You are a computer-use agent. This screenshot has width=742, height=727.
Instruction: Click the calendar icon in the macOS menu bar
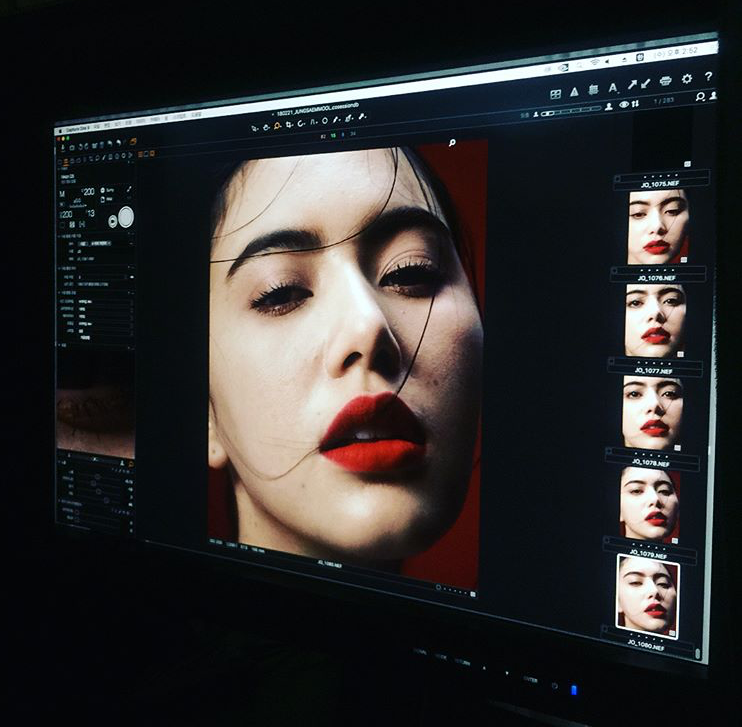click(640, 57)
